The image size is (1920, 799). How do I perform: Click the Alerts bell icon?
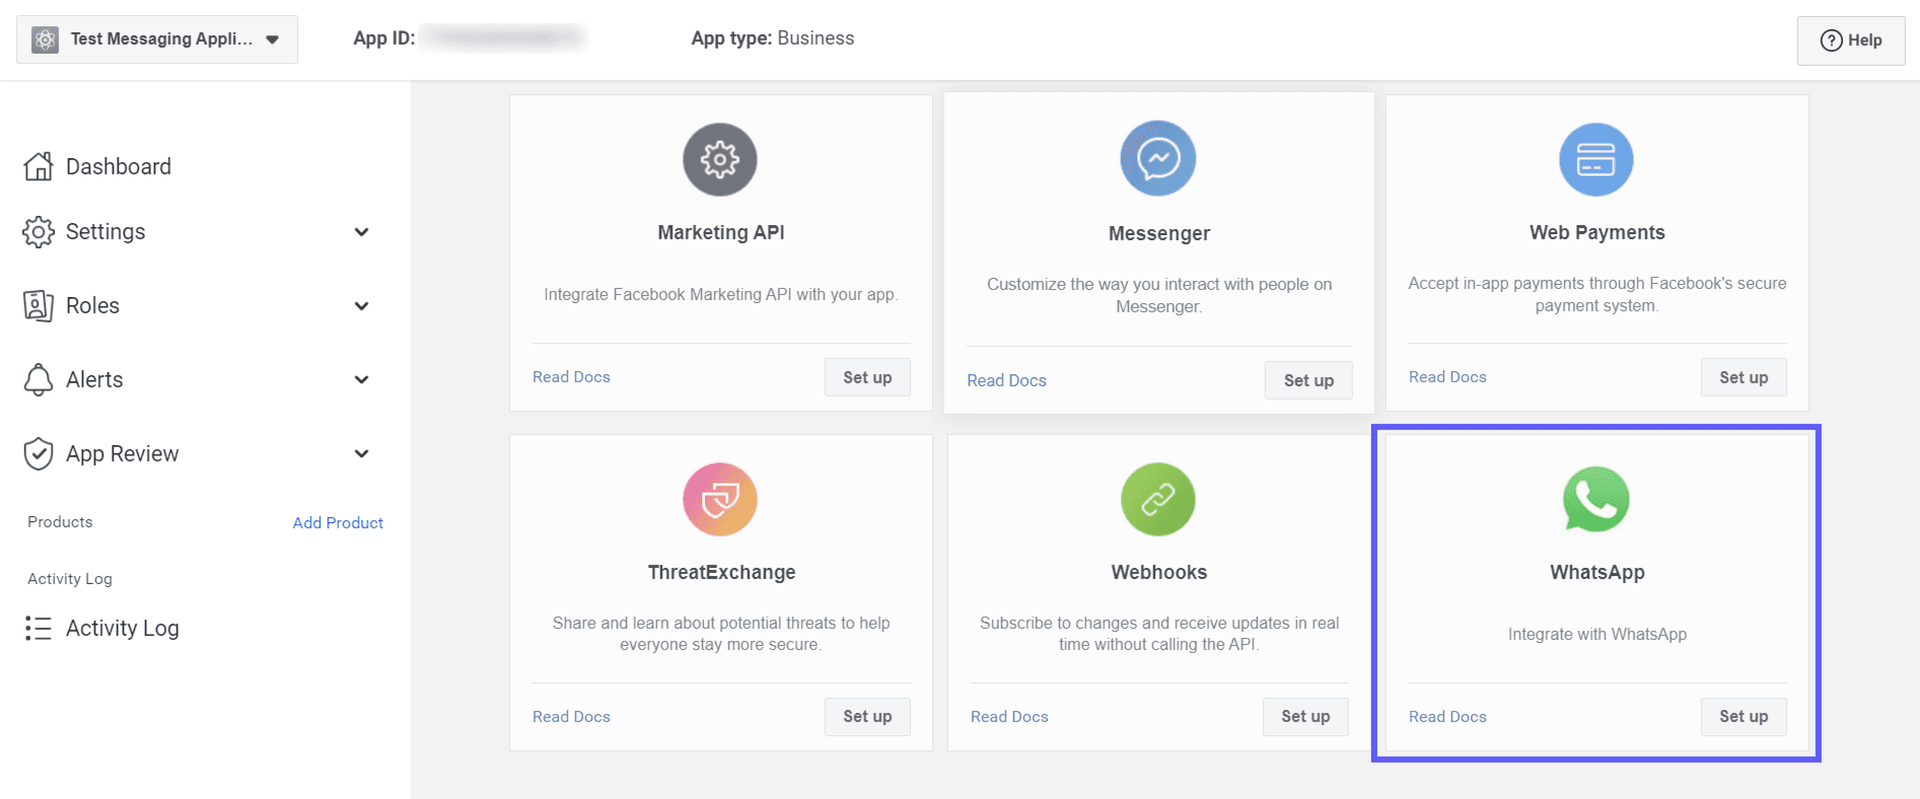pyautogui.click(x=38, y=379)
